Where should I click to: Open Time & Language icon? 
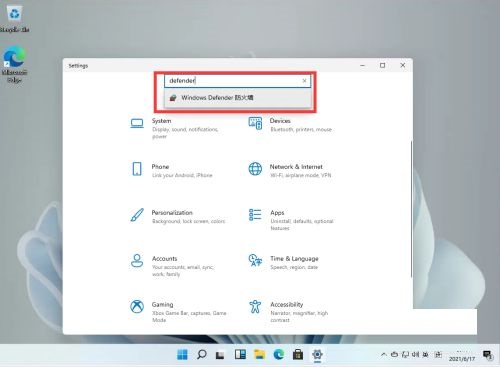coord(255,260)
